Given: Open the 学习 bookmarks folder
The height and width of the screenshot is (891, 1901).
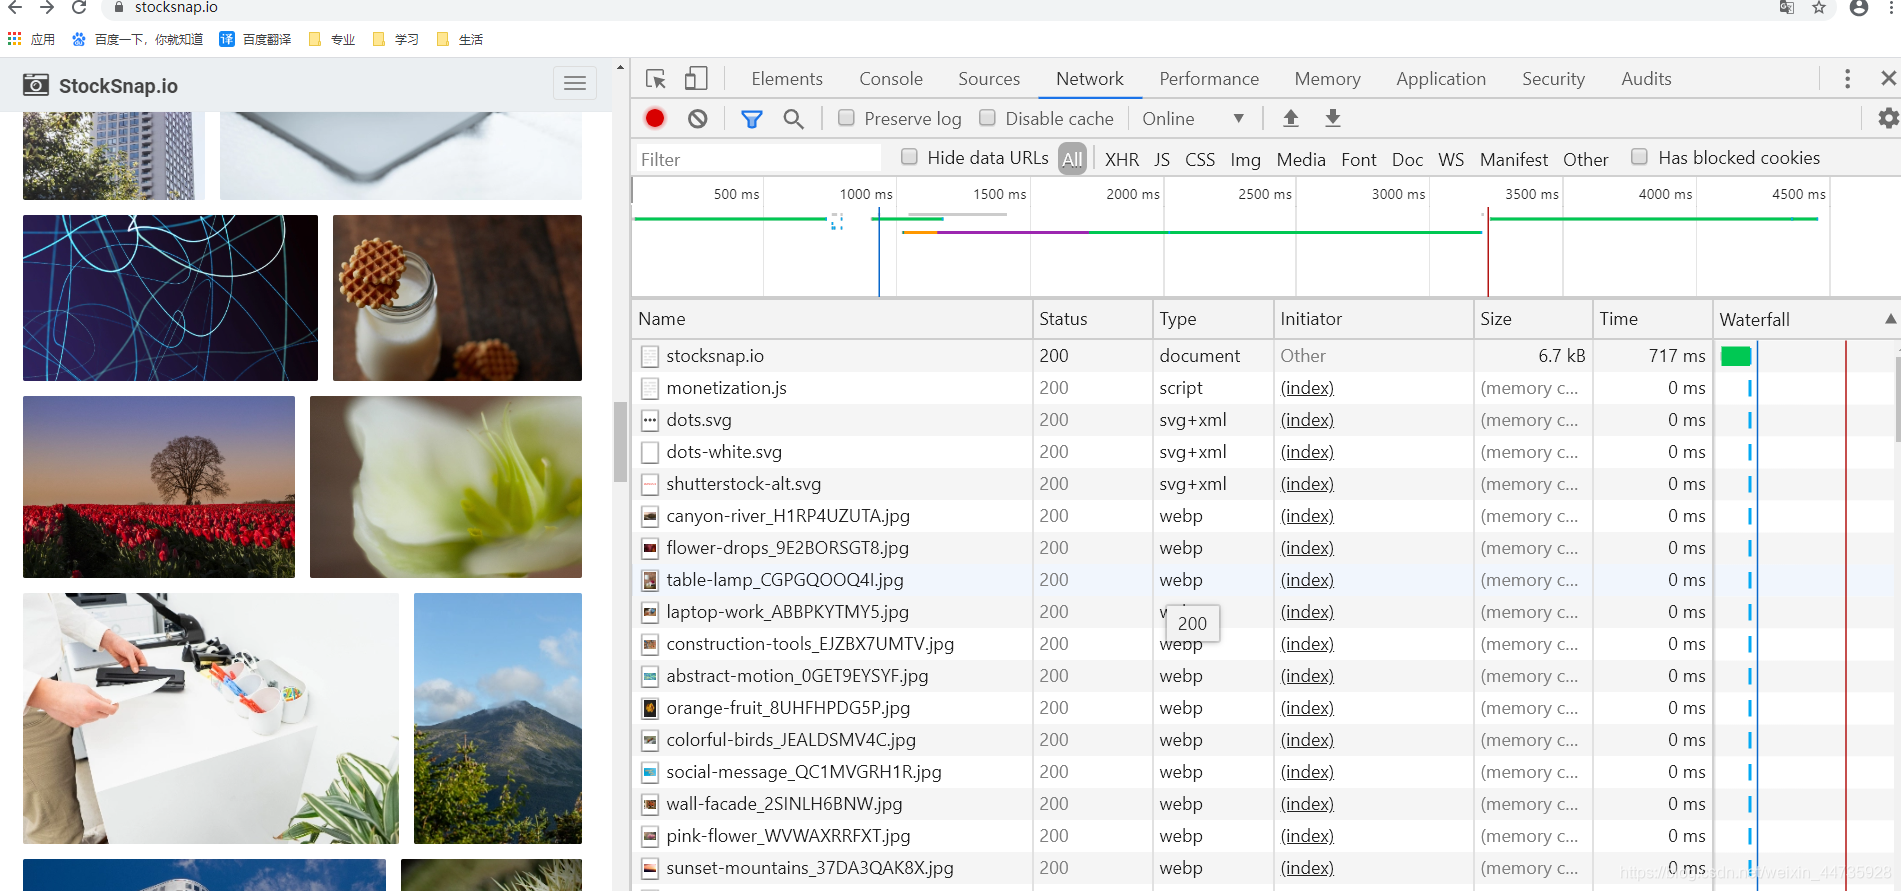Looking at the screenshot, I should [x=395, y=39].
